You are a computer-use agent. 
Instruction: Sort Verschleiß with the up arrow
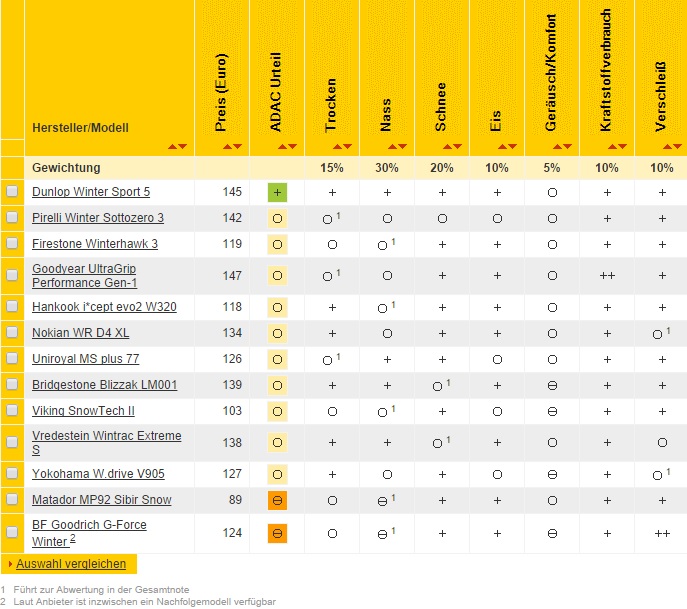coord(667,146)
